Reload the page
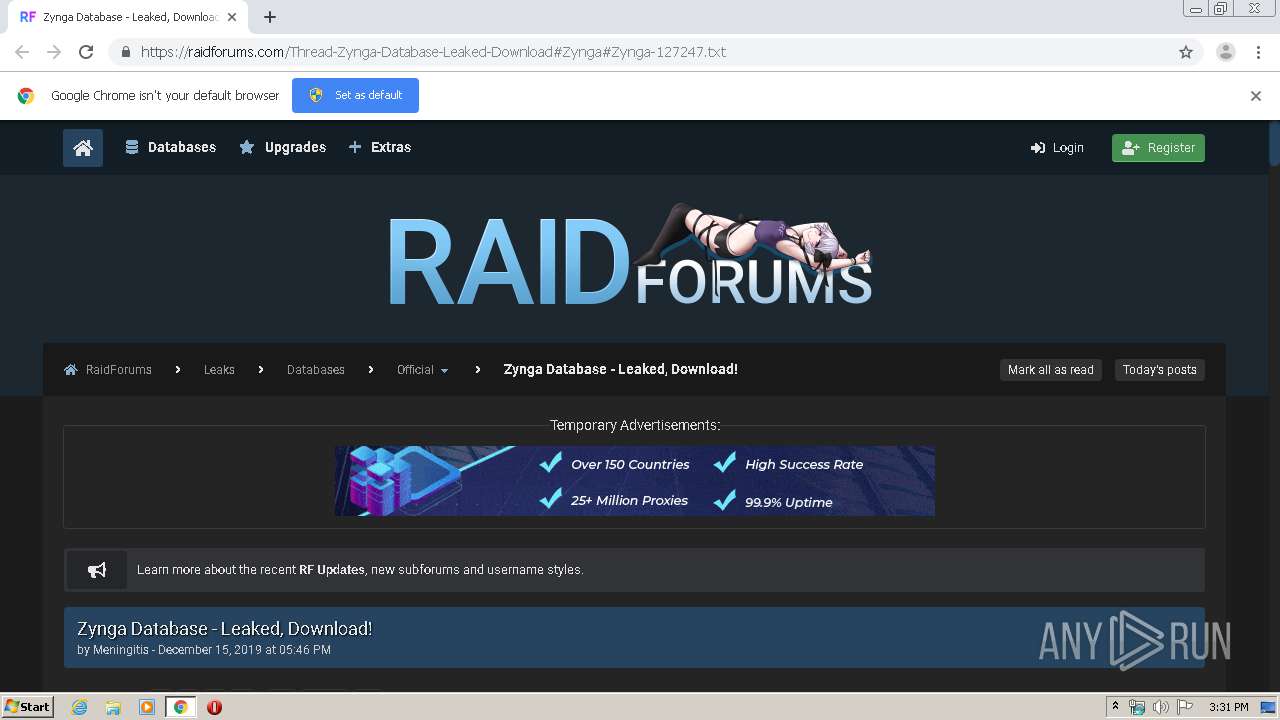This screenshot has height=720, width=1280. click(x=86, y=52)
